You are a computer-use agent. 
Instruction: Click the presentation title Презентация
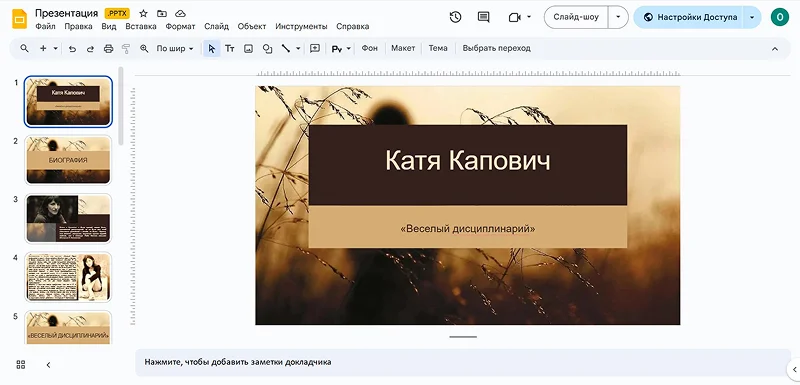[x=67, y=13]
